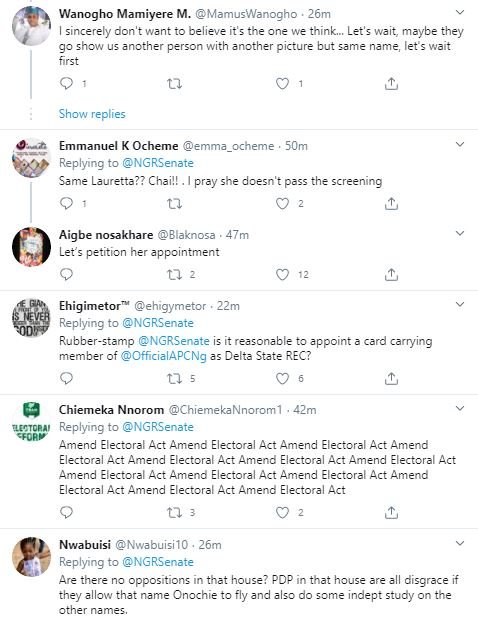Viewport: 478px width, 620px height.
Task: Open Nwabuisi's profile picture
Action: click(32, 556)
